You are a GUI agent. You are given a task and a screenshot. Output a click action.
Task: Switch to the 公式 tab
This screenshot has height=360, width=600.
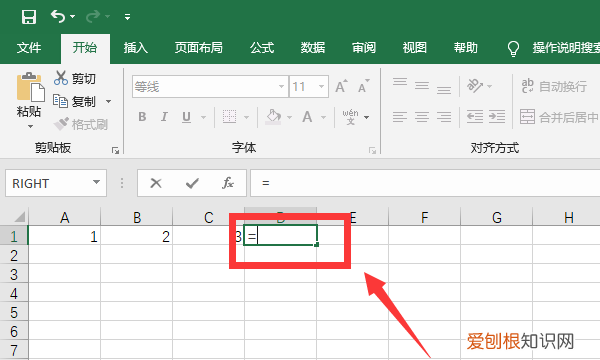point(262,48)
